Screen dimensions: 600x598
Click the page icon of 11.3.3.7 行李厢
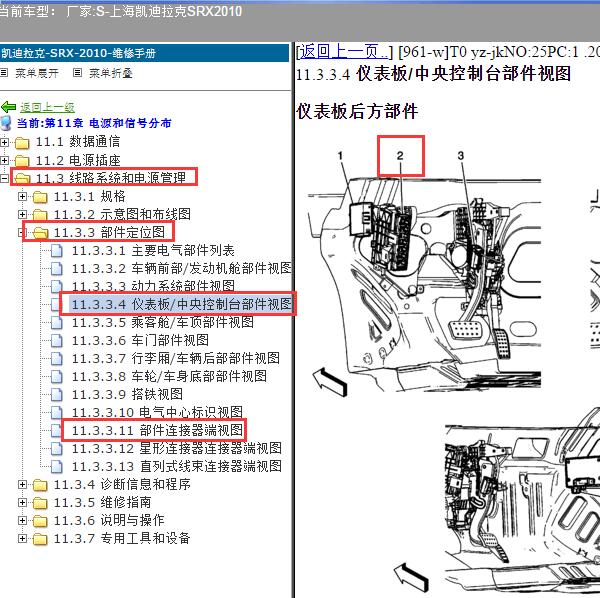[x=57, y=358]
